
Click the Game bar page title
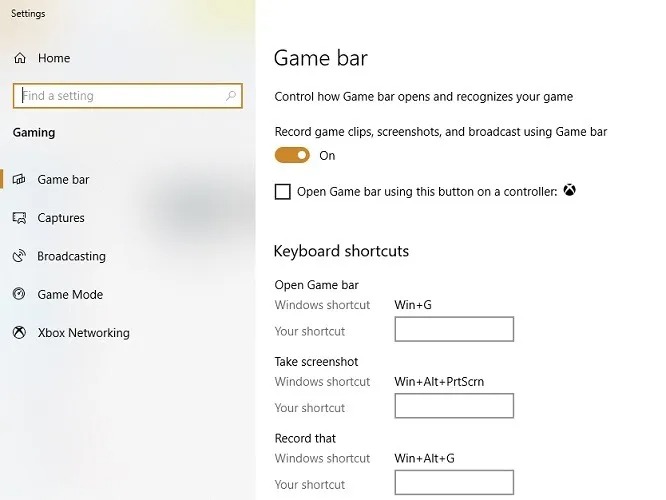click(321, 58)
